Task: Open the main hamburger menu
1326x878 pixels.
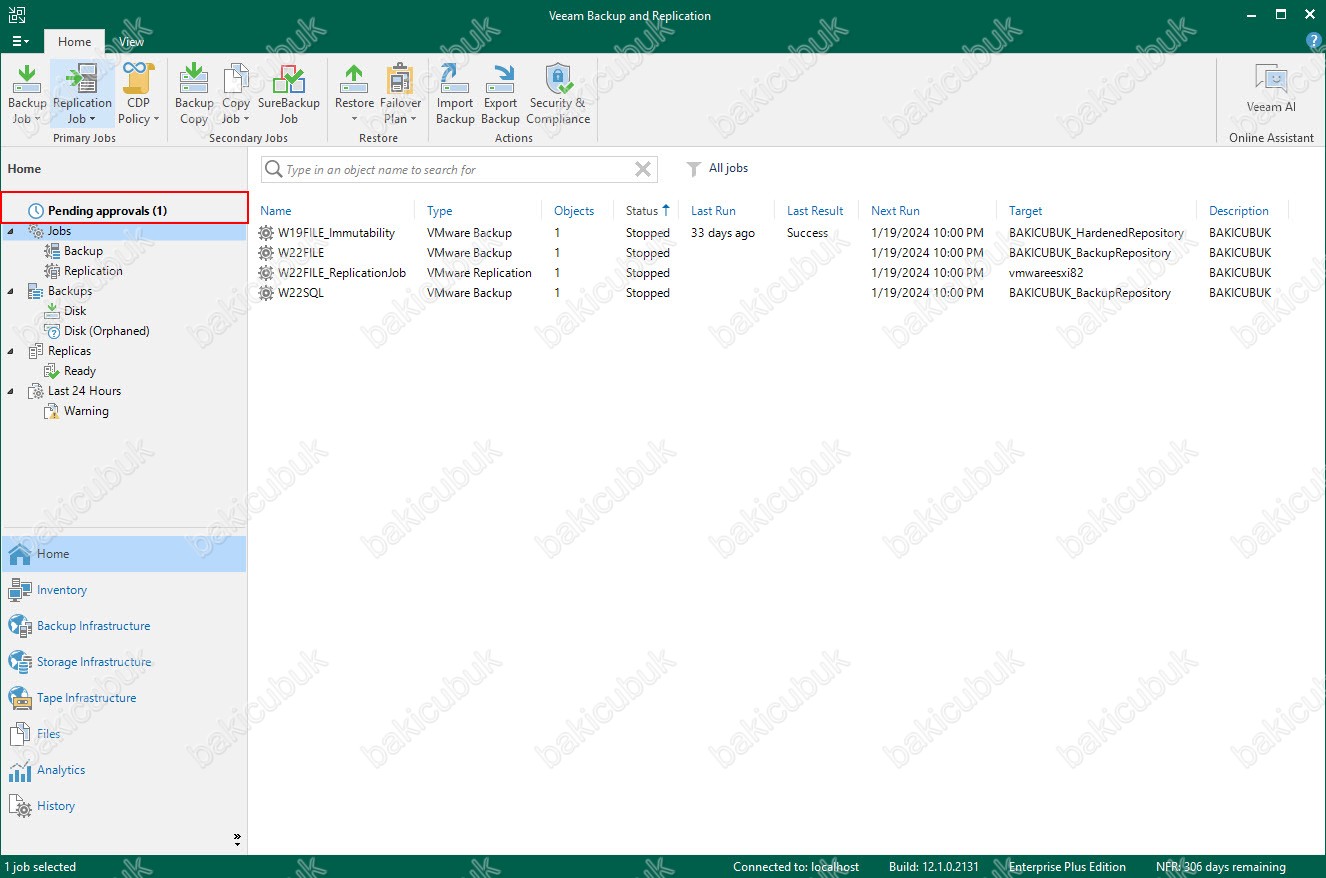Action: click(20, 42)
